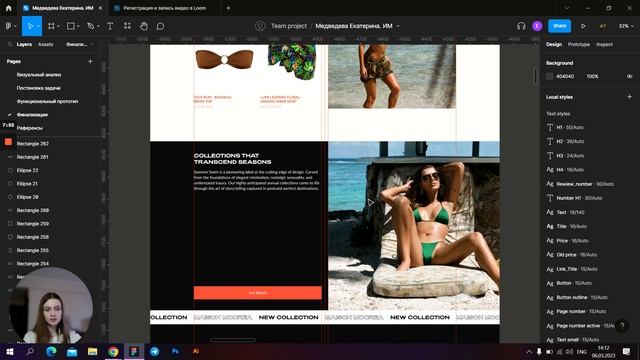Click the canvas horizontal scrollbar

[x=233, y=340]
